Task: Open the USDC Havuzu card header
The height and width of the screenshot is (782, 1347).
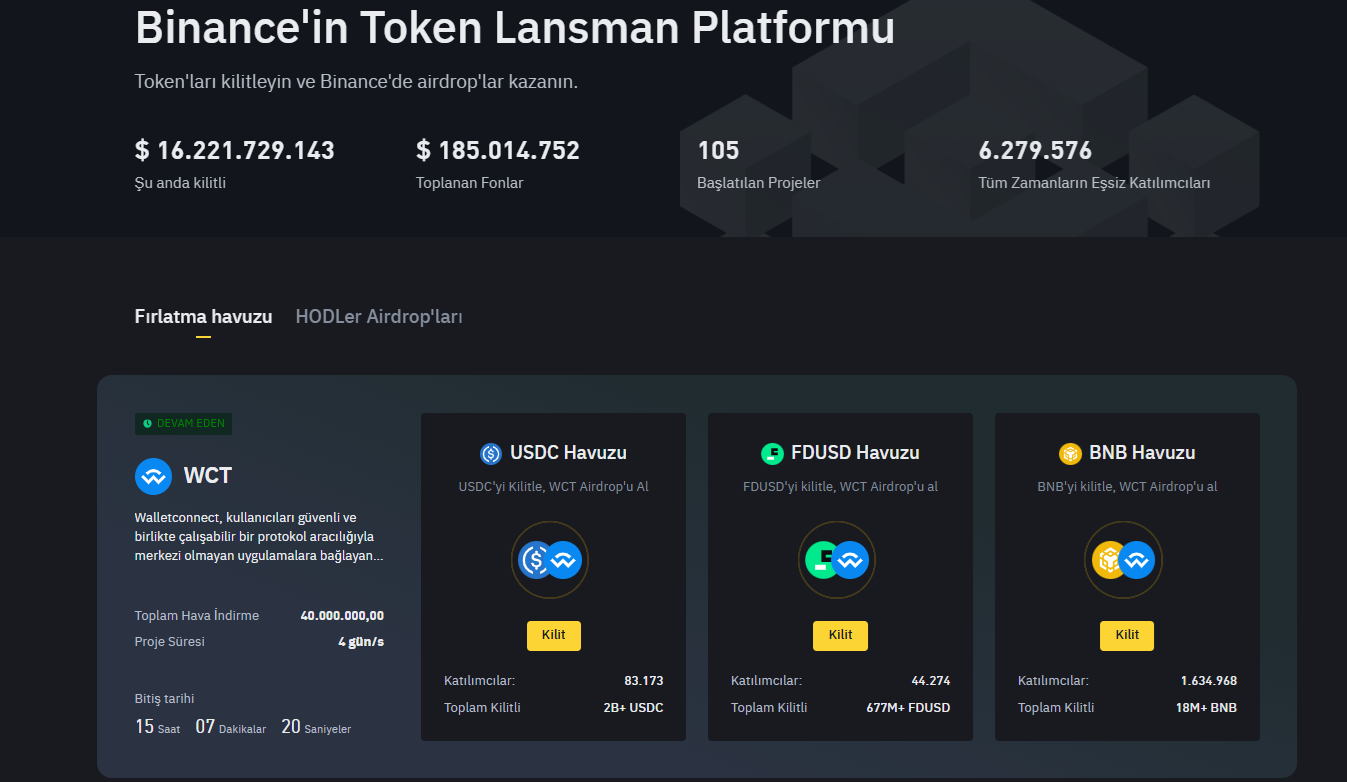Action: tap(553, 452)
